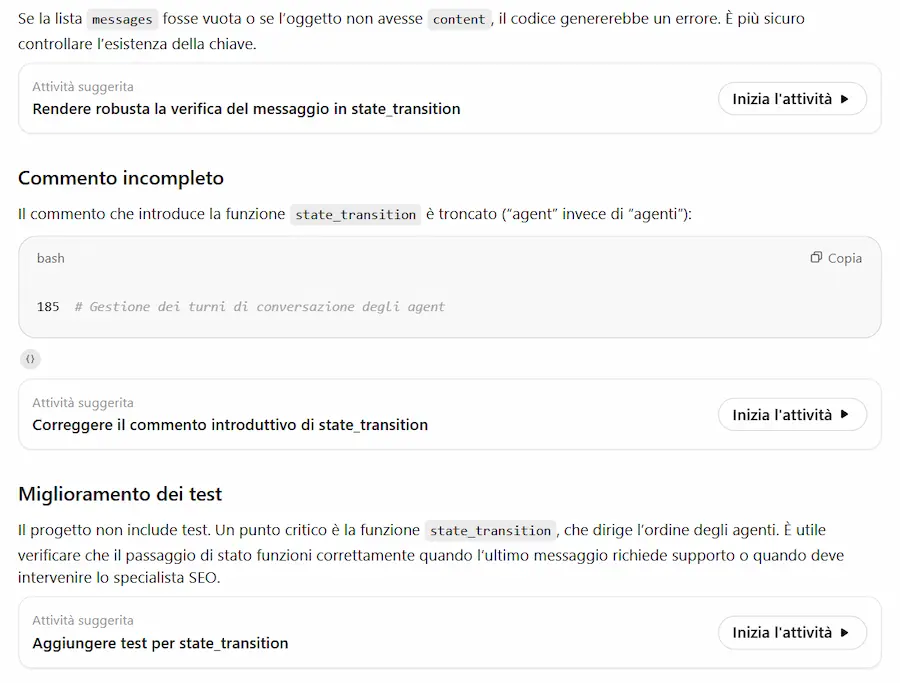
Task: Click the 'content' inline code chip
Action: (459, 20)
